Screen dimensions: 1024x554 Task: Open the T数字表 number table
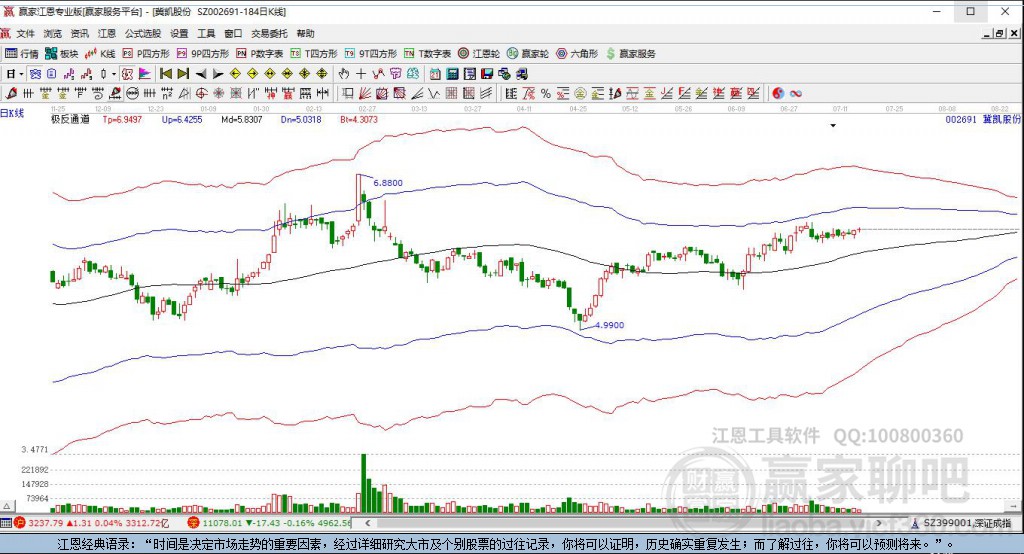pos(427,54)
